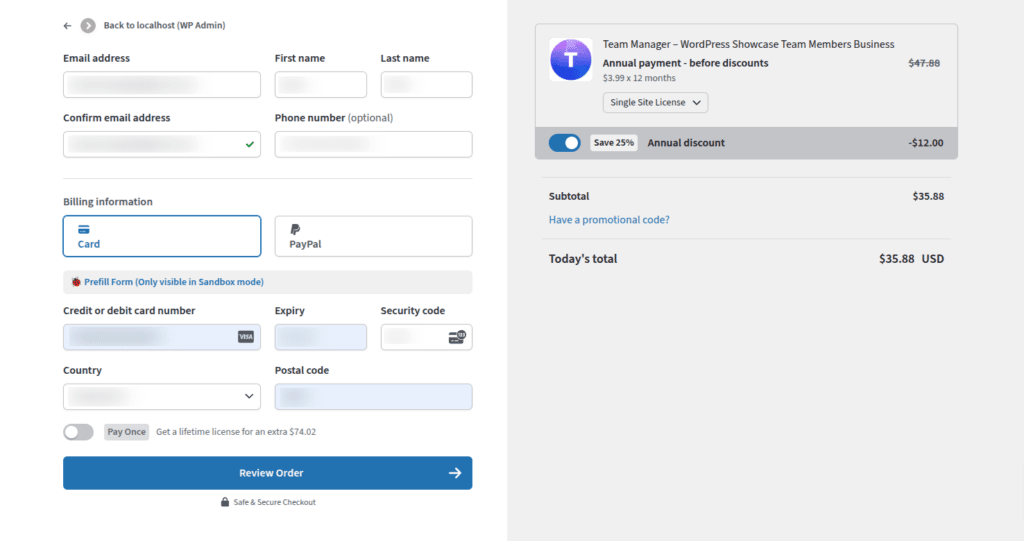Click Safe & Secure Checkout text
The image size is (1024, 541).
point(274,502)
